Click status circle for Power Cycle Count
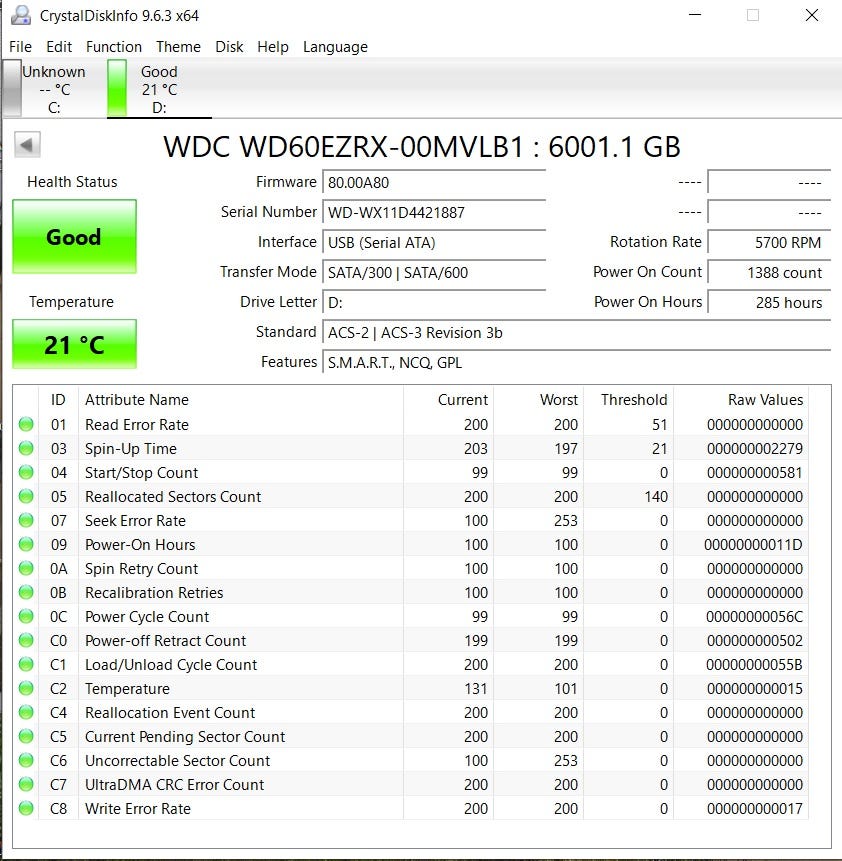Viewport: 842px width, 861px height. [26, 616]
